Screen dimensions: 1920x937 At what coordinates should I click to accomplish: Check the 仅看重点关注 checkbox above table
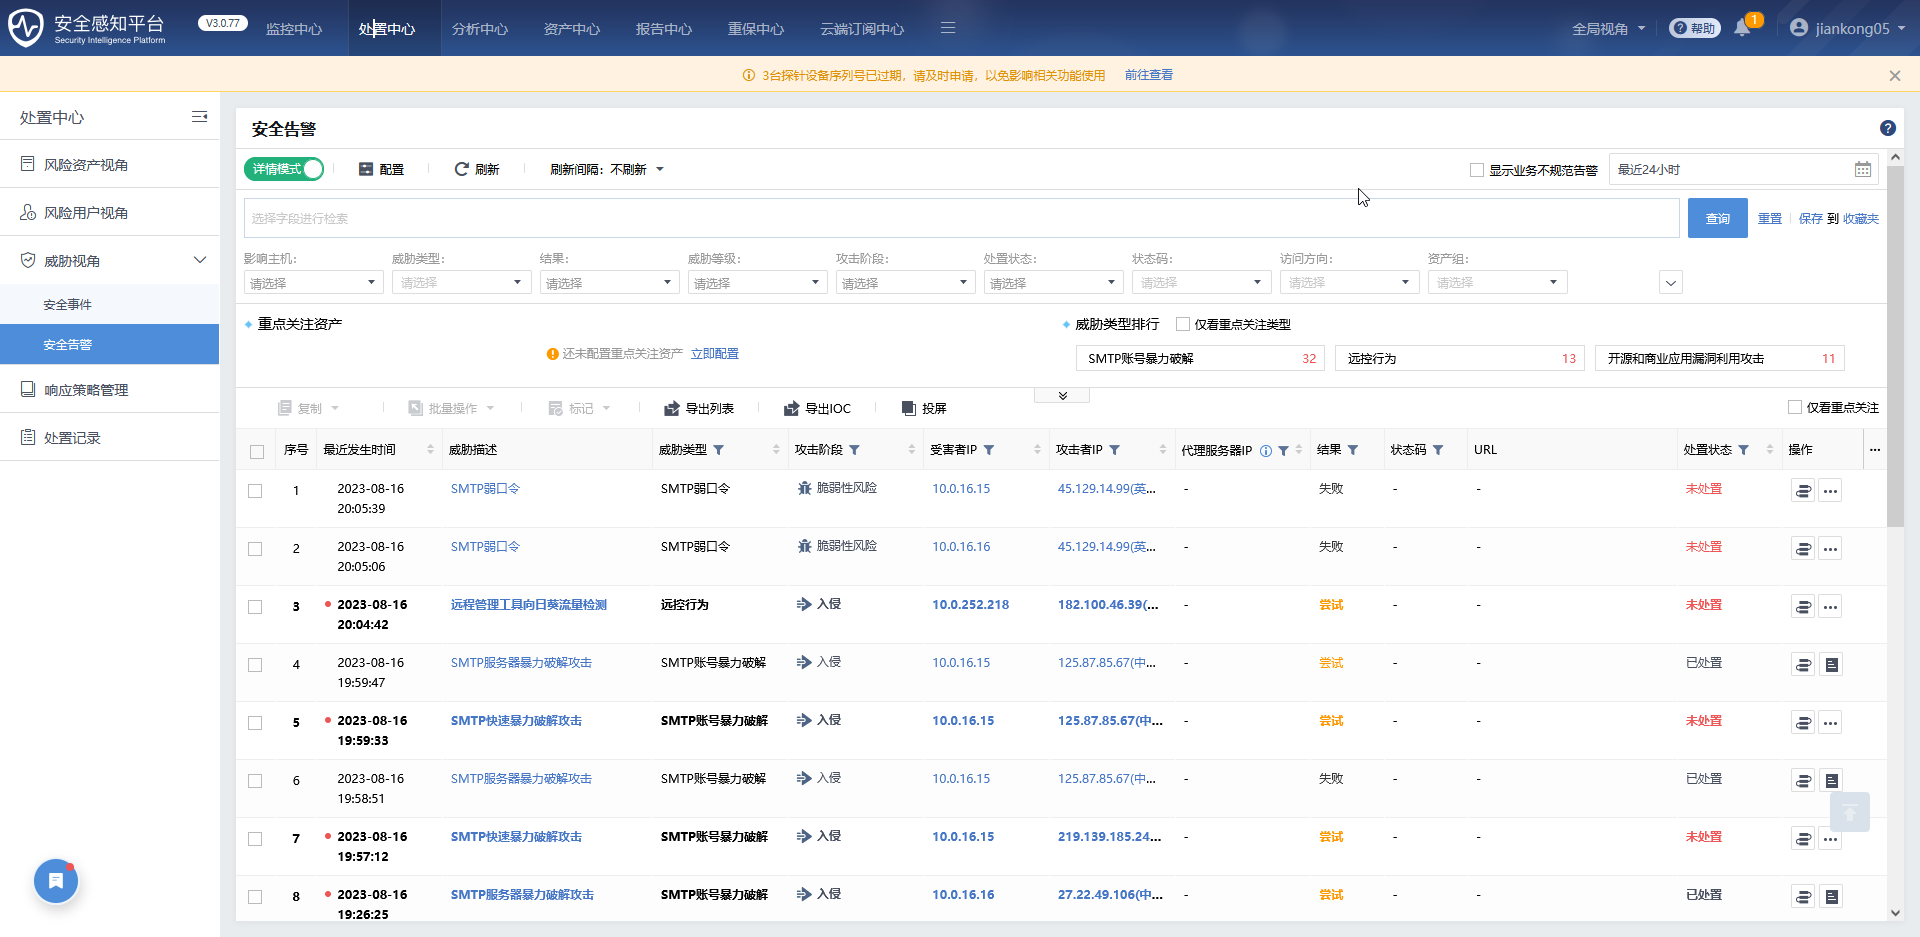tap(1795, 407)
